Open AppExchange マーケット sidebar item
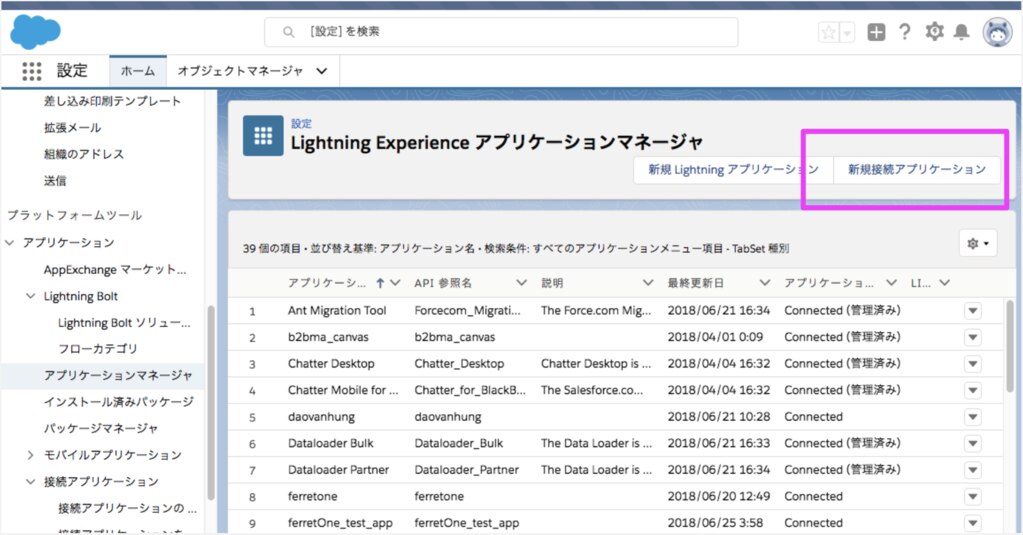1023x535 pixels. coord(115,269)
